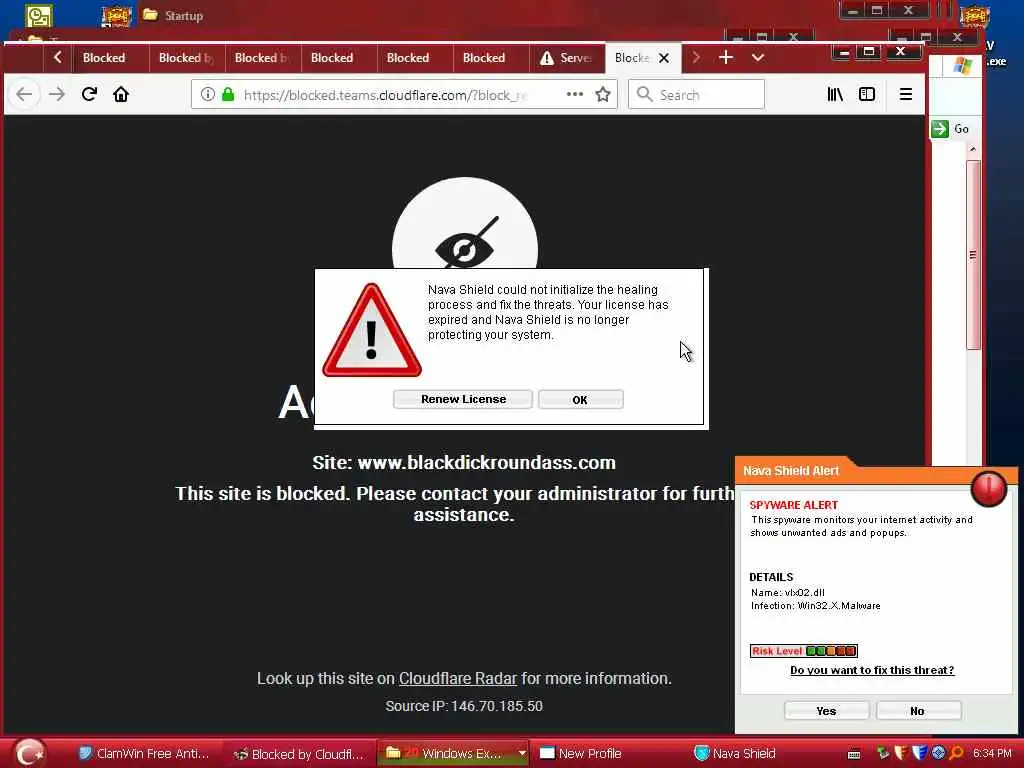Click the background window's vertical scrollbar thumb
Viewport: 1024px width, 768px height.
pyautogui.click(x=973, y=255)
